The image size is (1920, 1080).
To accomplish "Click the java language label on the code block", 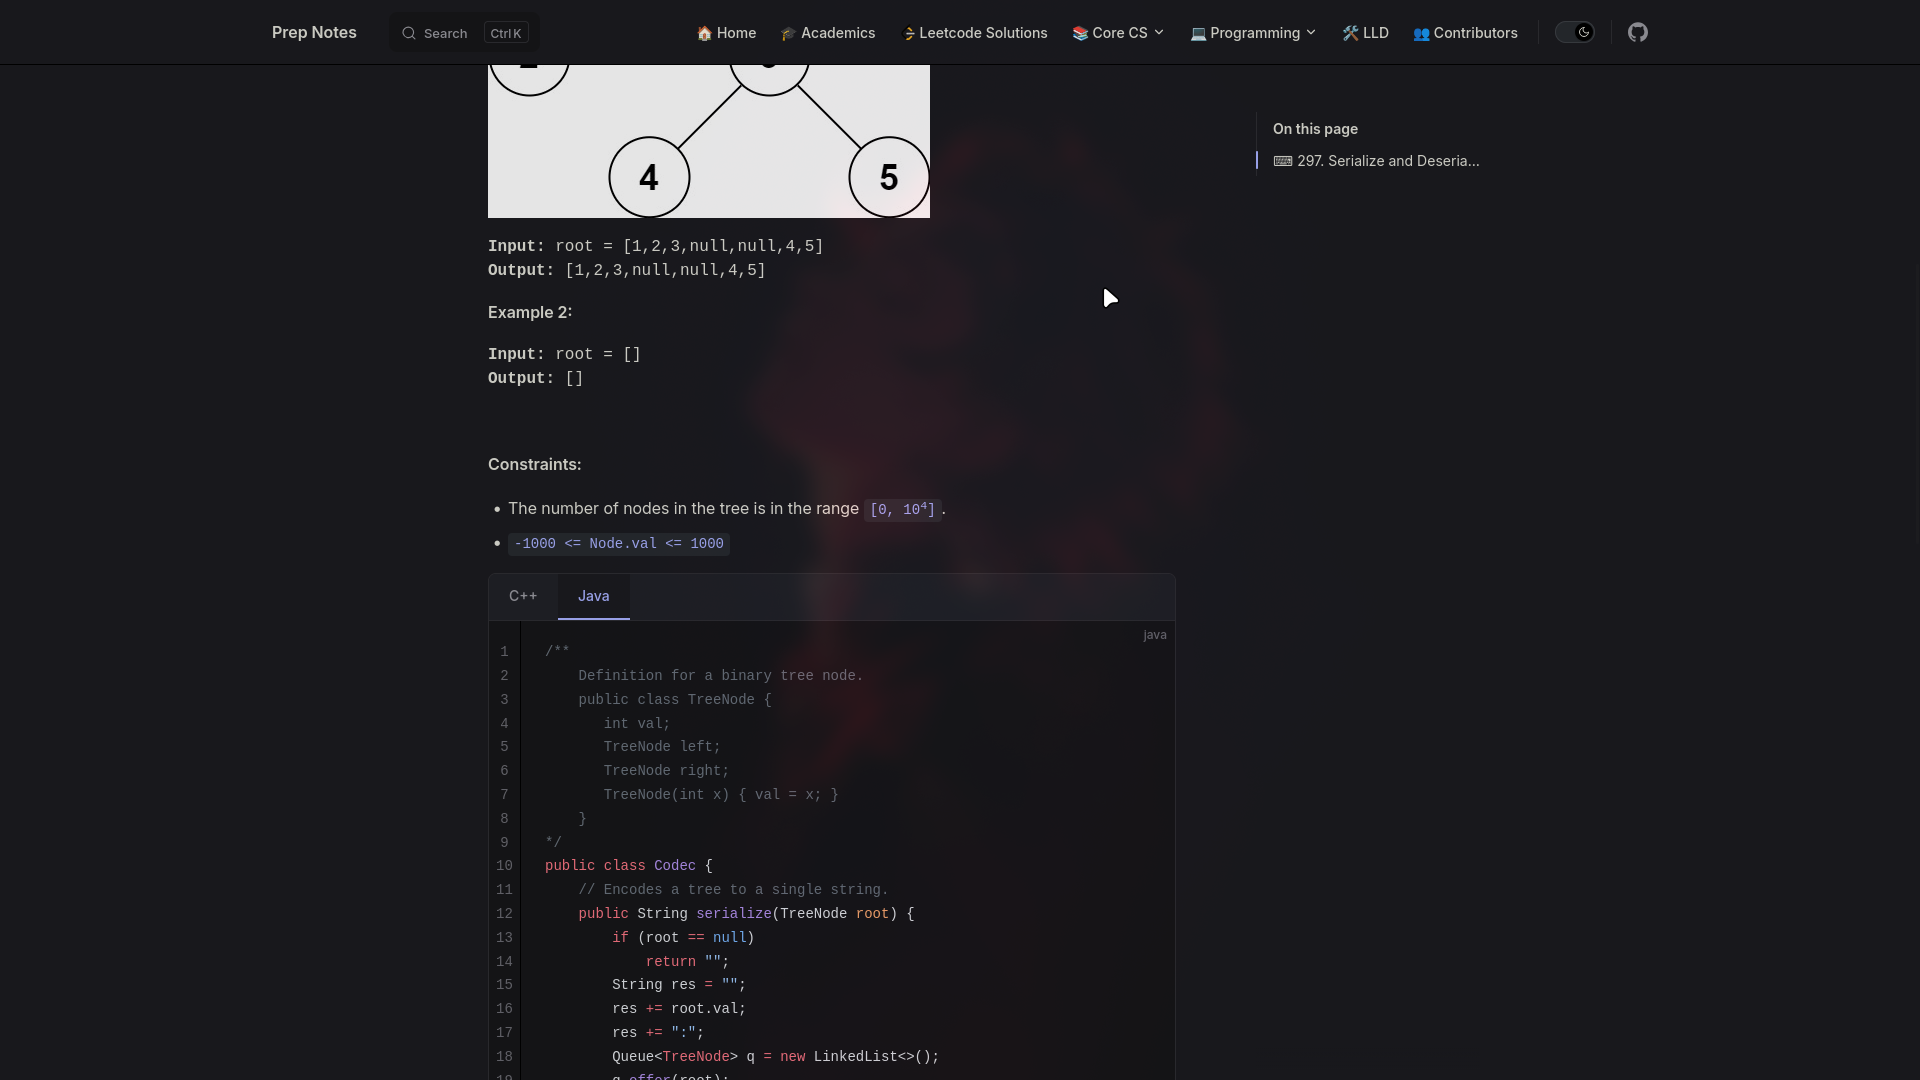I will coord(1153,635).
